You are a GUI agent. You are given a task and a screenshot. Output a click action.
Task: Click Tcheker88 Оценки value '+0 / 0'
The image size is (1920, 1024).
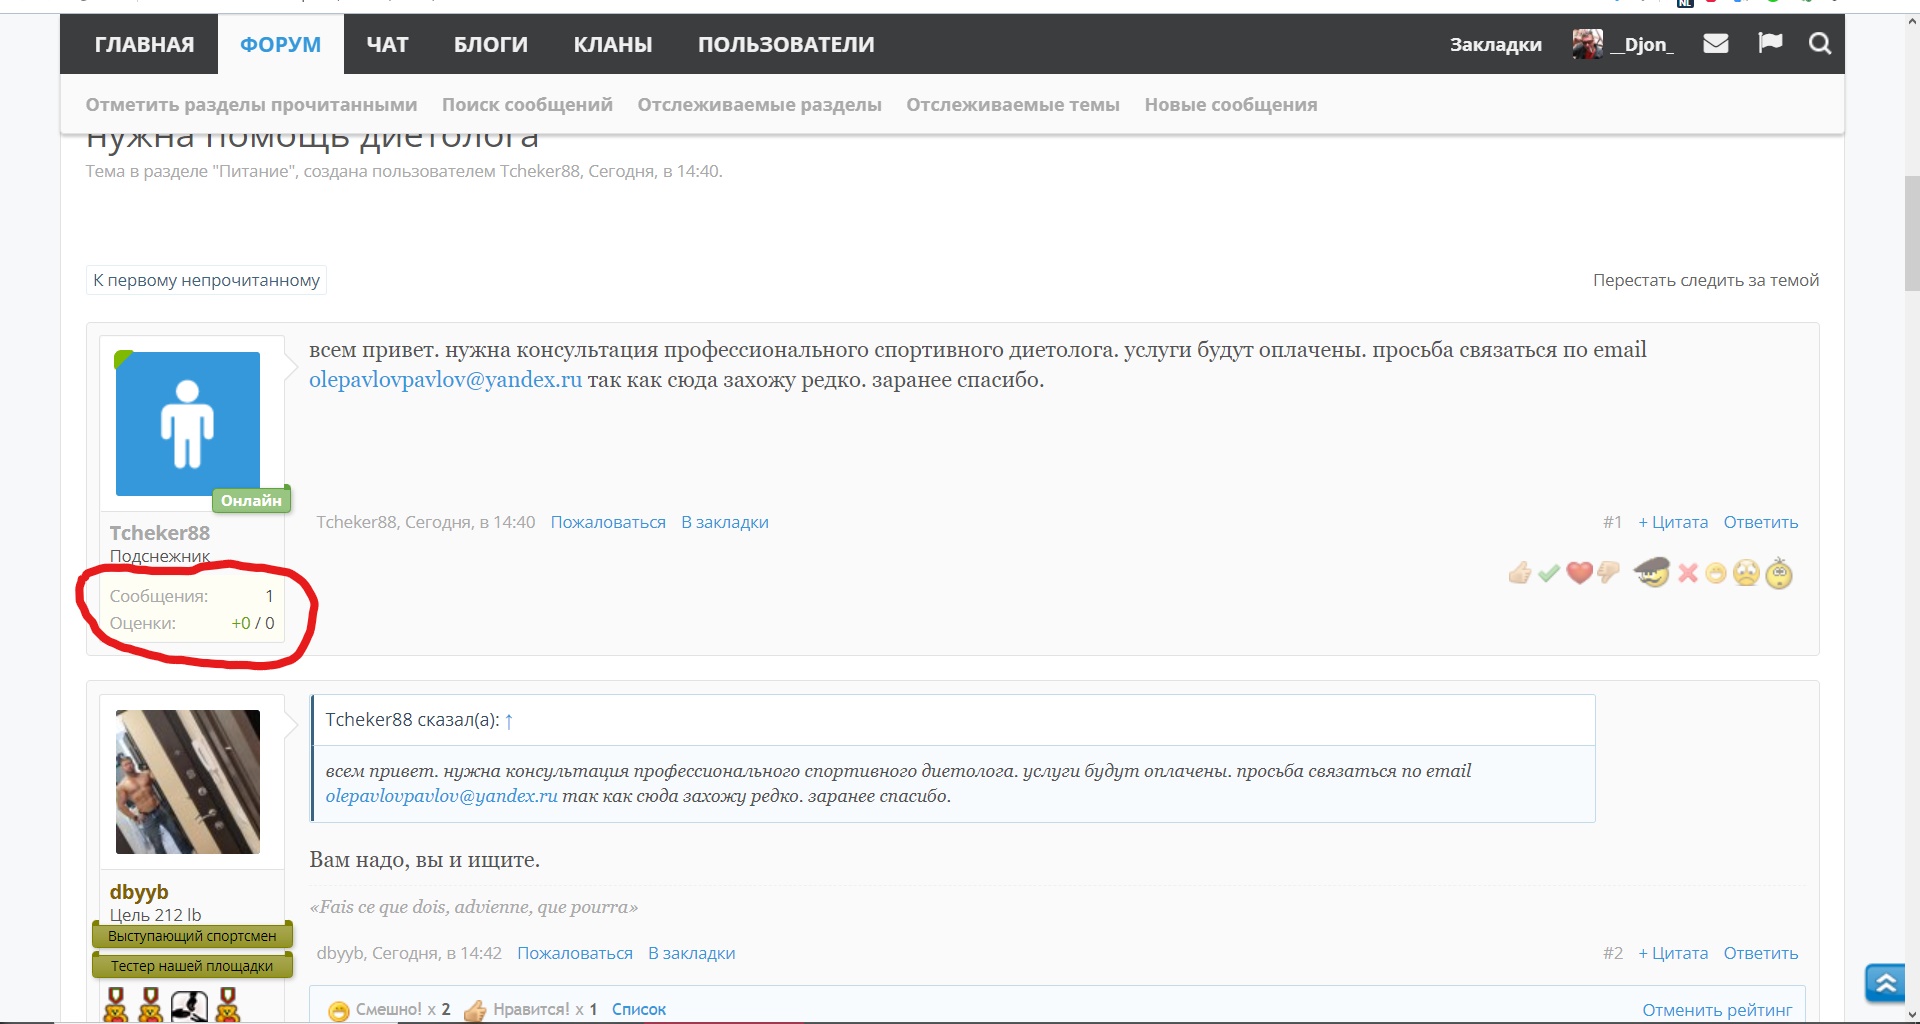coord(253,623)
